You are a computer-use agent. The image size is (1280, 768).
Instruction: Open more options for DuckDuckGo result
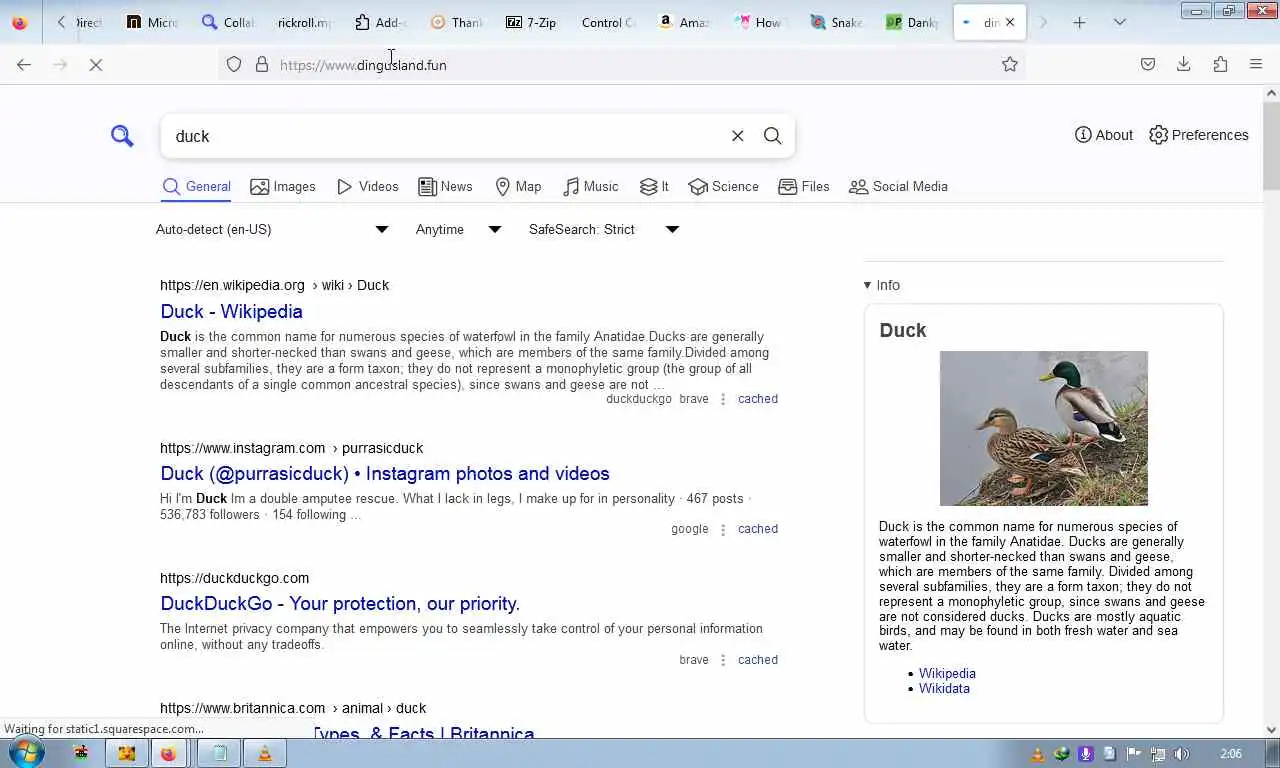pos(723,660)
